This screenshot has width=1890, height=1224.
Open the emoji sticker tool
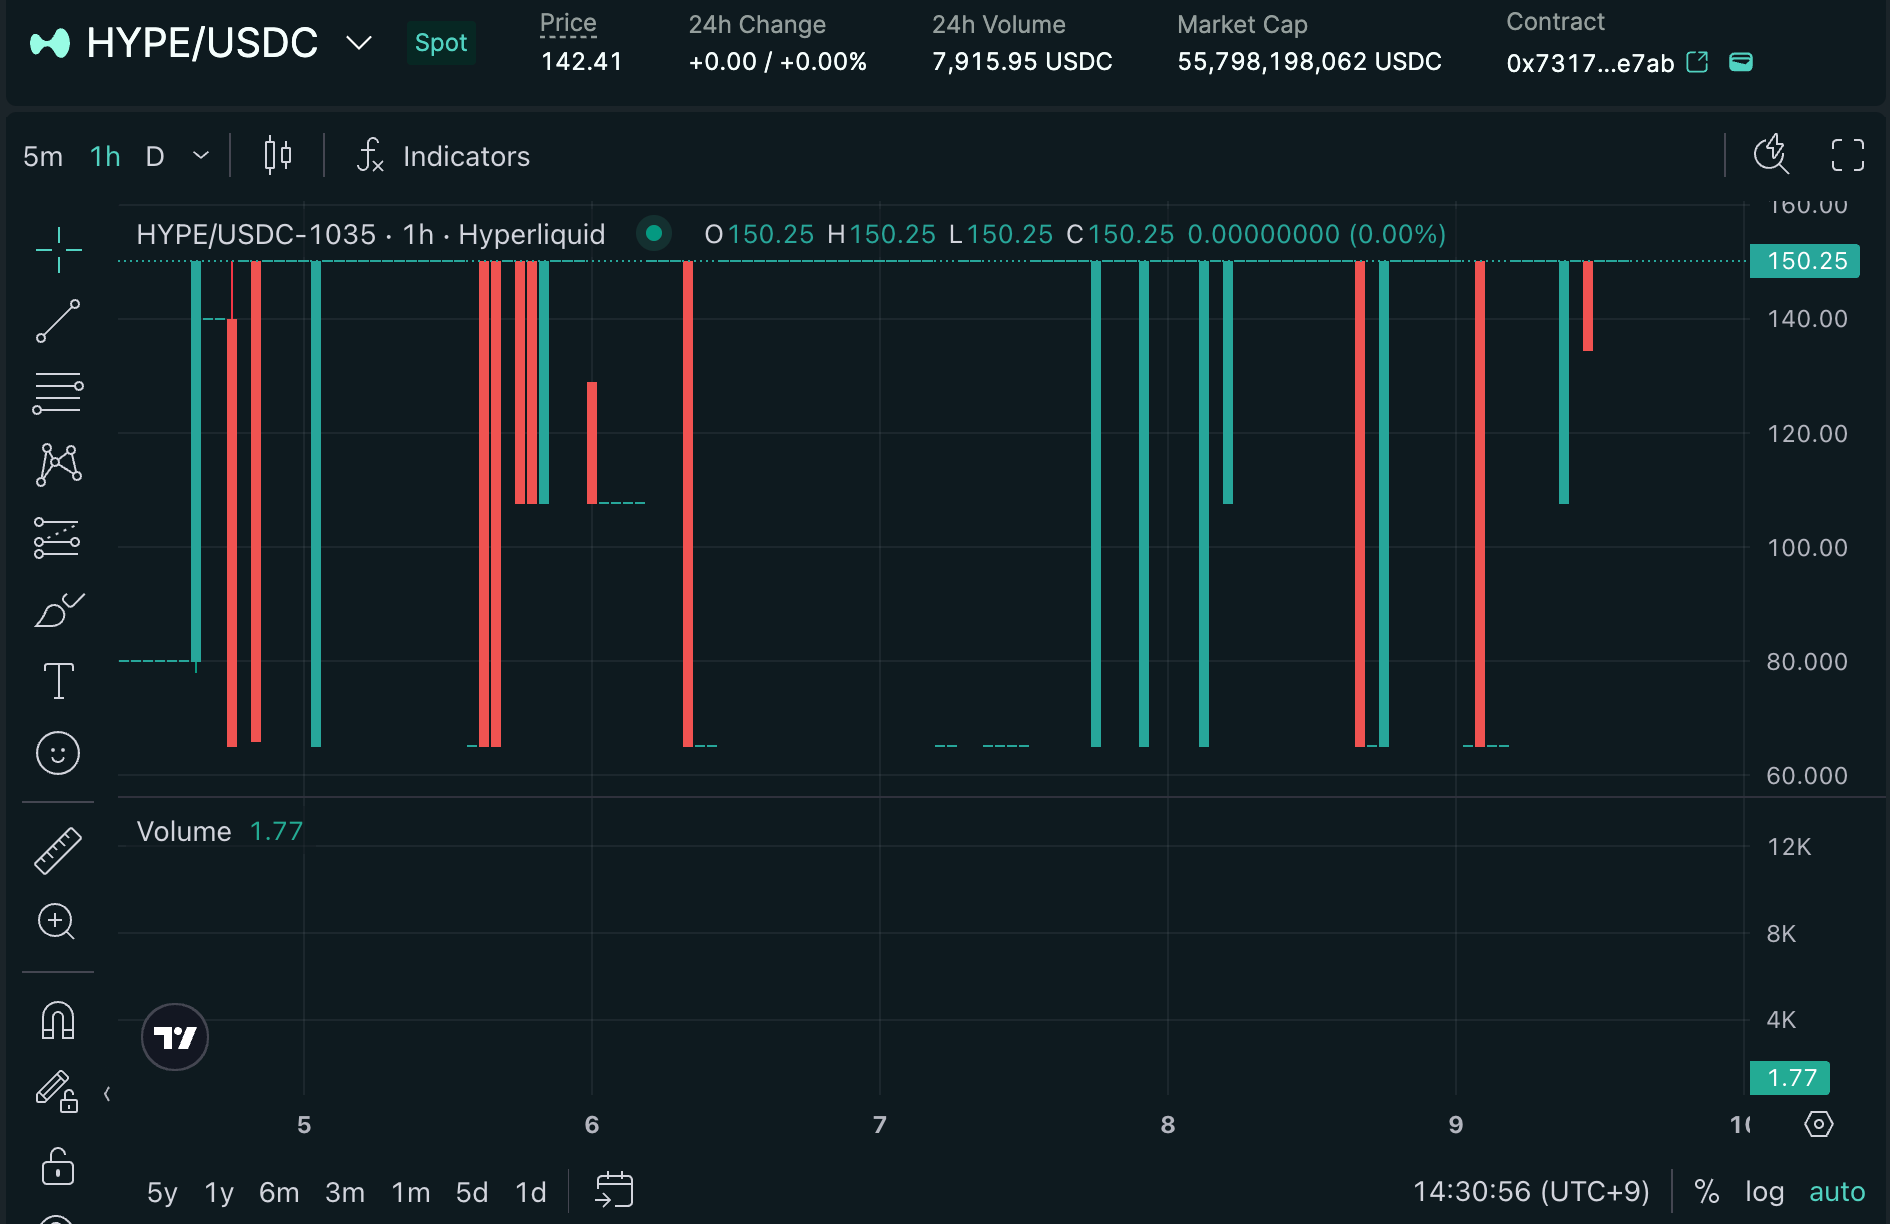(x=57, y=753)
